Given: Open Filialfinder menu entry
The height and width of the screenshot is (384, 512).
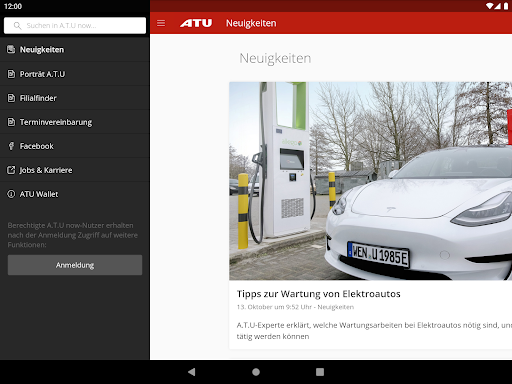Looking at the screenshot, I should pos(75,98).
